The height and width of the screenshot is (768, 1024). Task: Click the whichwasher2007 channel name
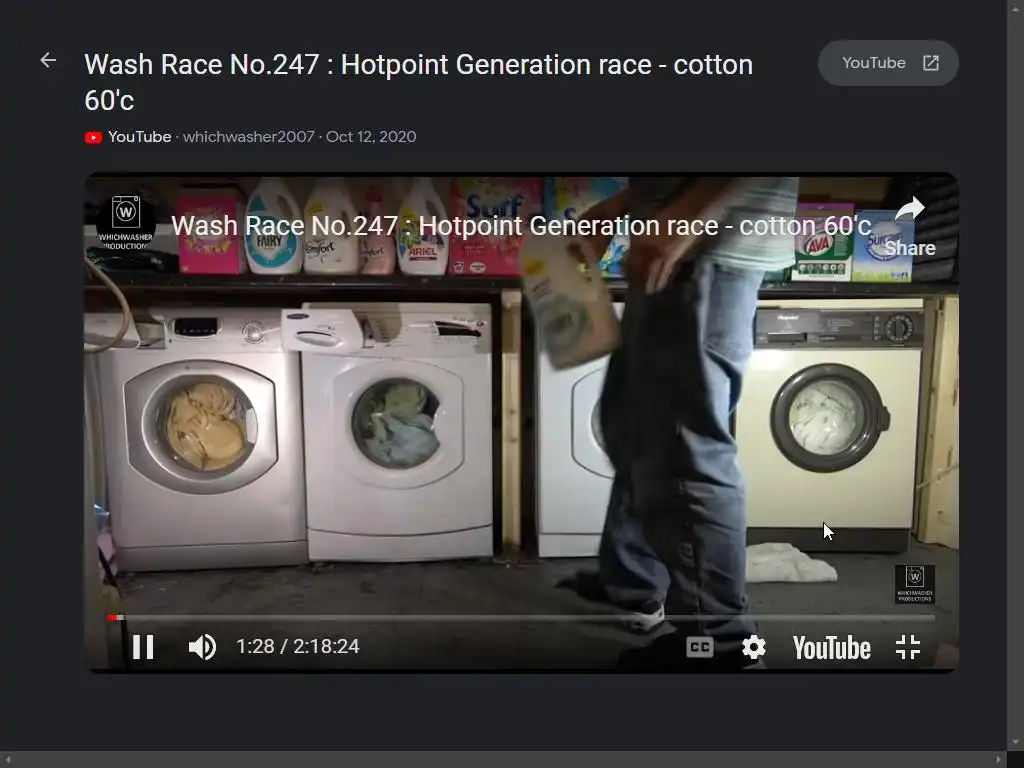tap(249, 136)
